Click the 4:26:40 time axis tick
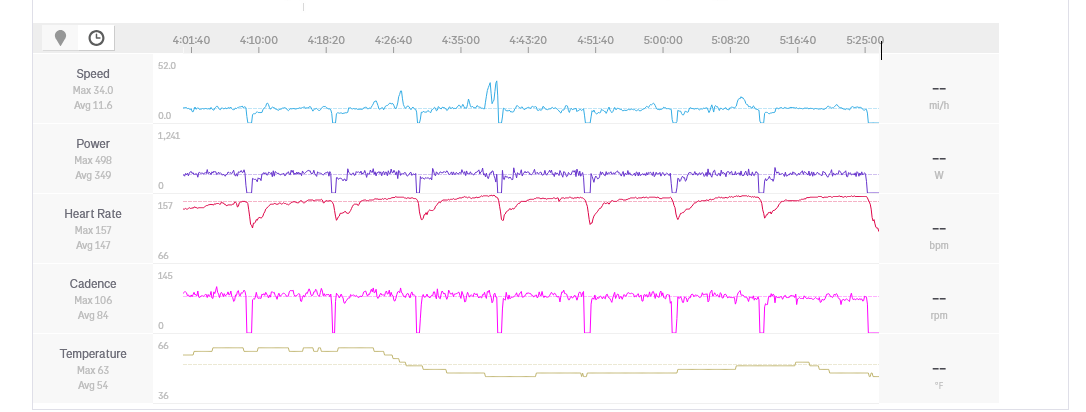 click(393, 40)
